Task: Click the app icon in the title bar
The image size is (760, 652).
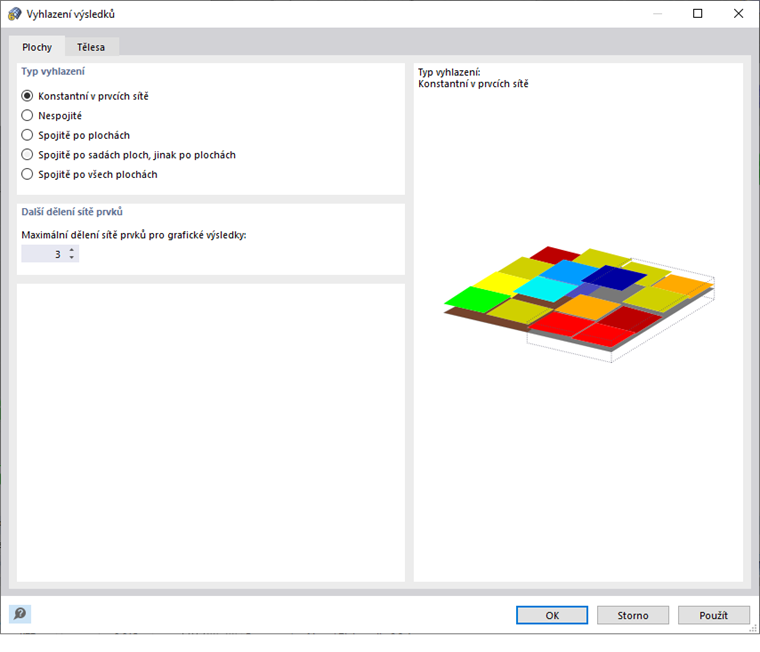Action: (x=15, y=14)
